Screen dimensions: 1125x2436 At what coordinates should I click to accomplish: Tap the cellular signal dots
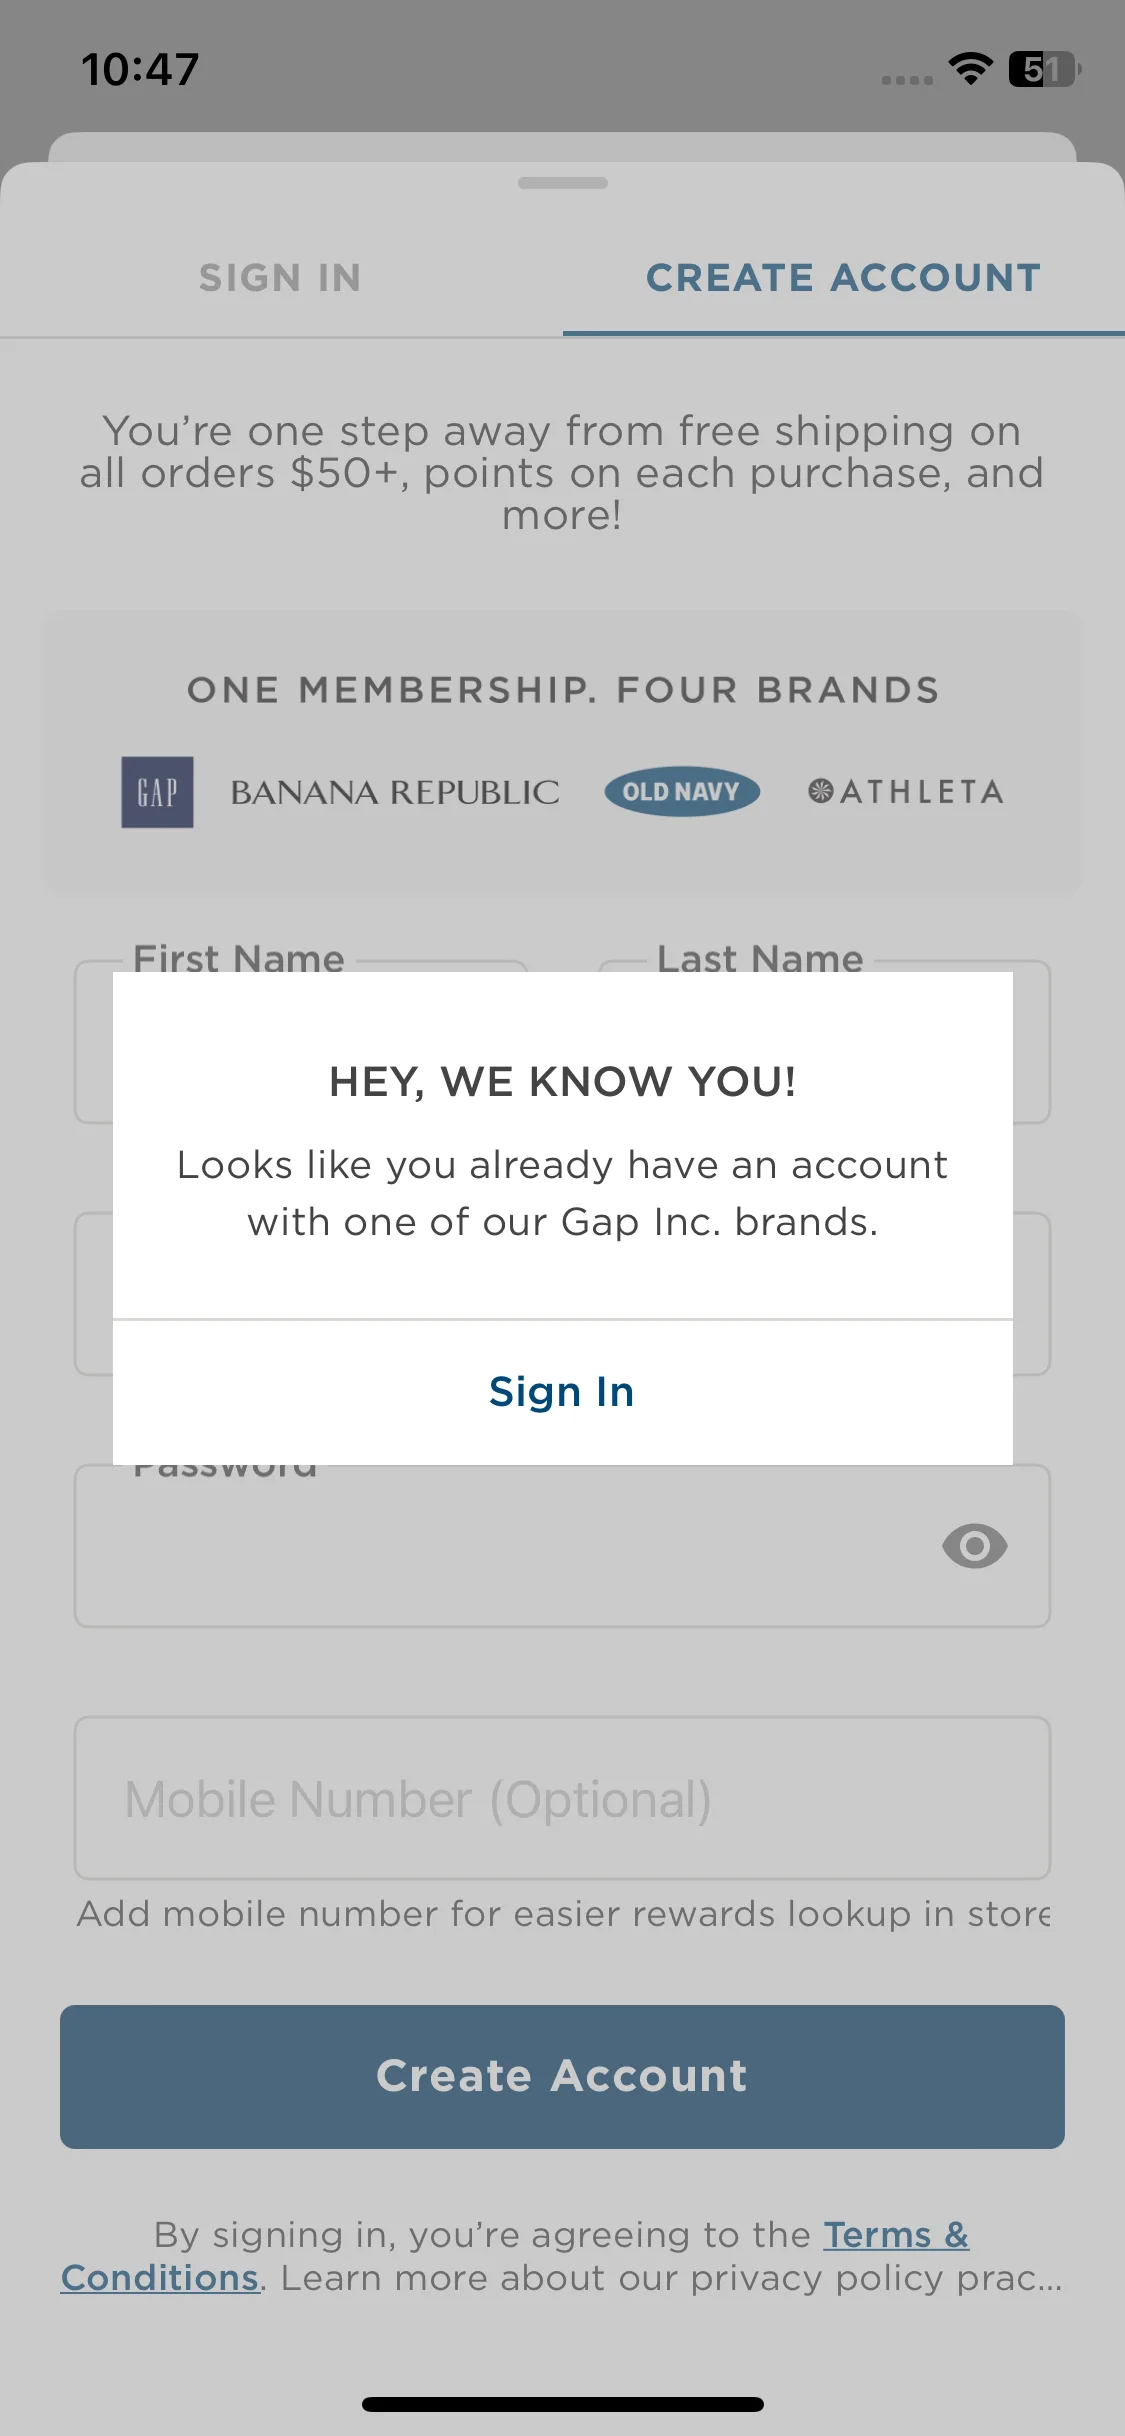click(x=907, y=79)
